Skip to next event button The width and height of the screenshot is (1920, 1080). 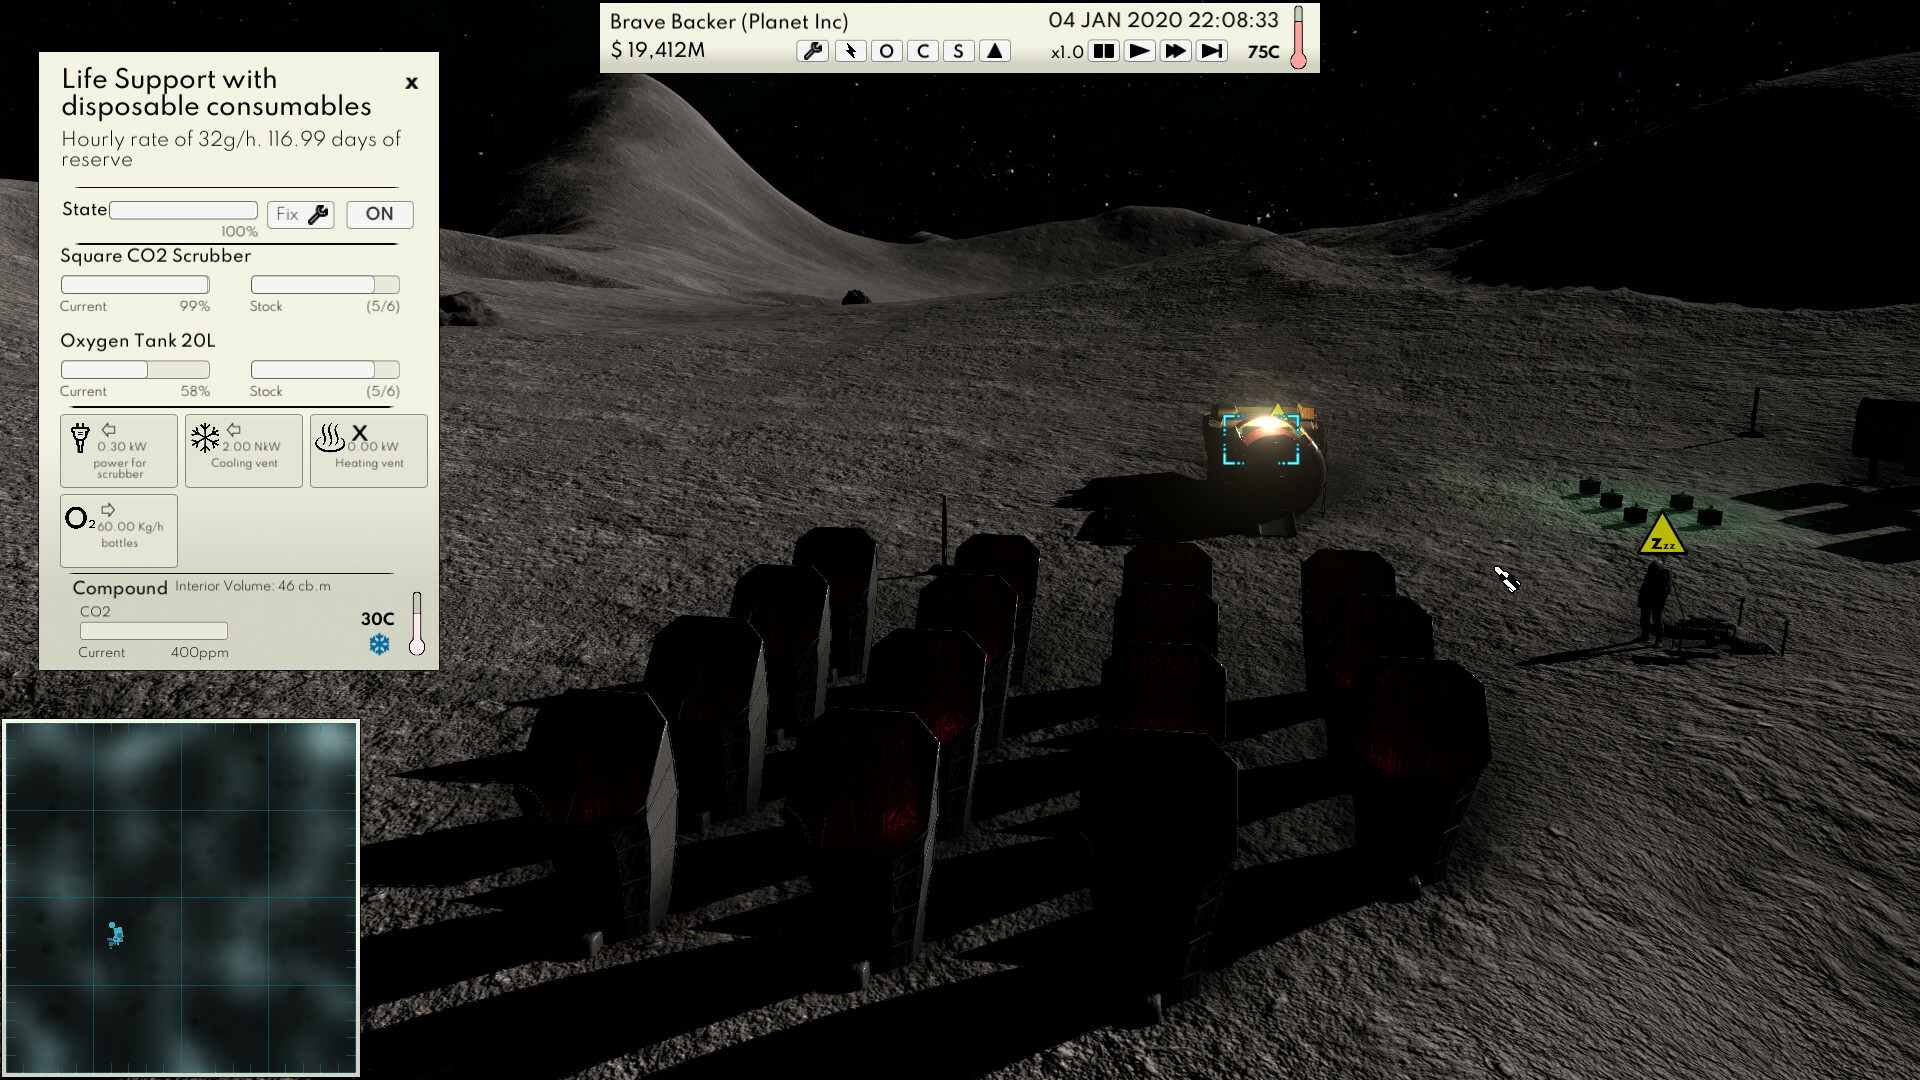click(x=1211, y=51)
